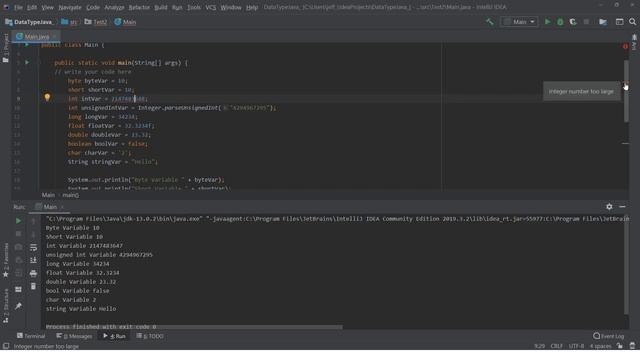Open the Event Log
This screenshot has height=360, width=640.
609,336
